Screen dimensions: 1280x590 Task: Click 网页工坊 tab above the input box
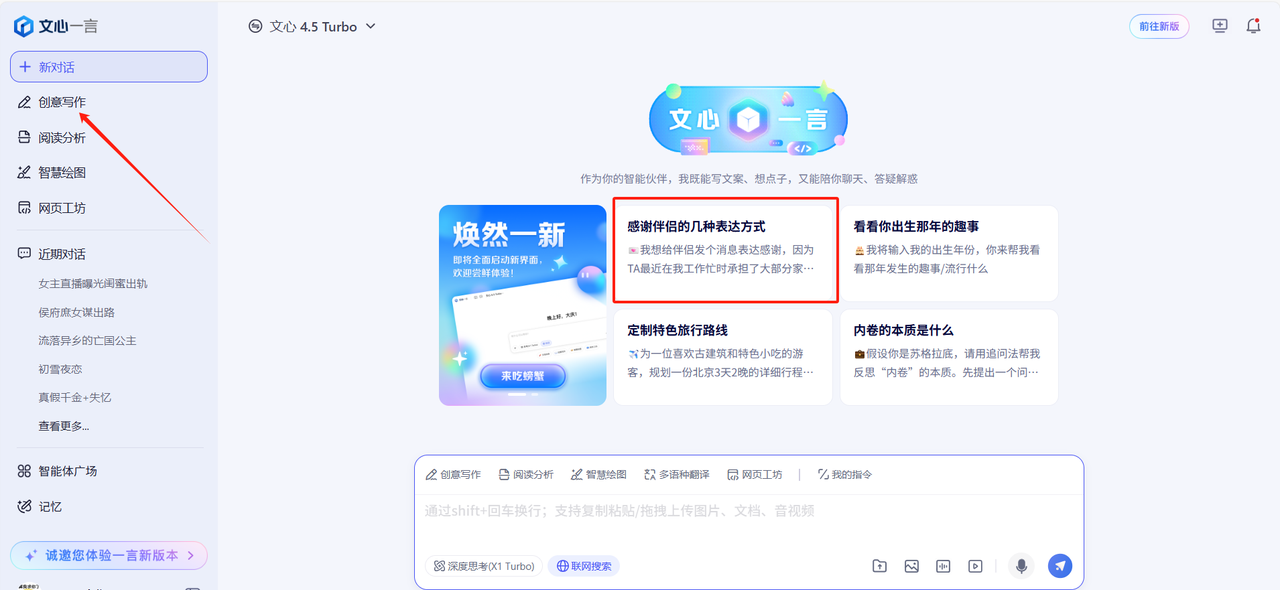pos(755,475)
